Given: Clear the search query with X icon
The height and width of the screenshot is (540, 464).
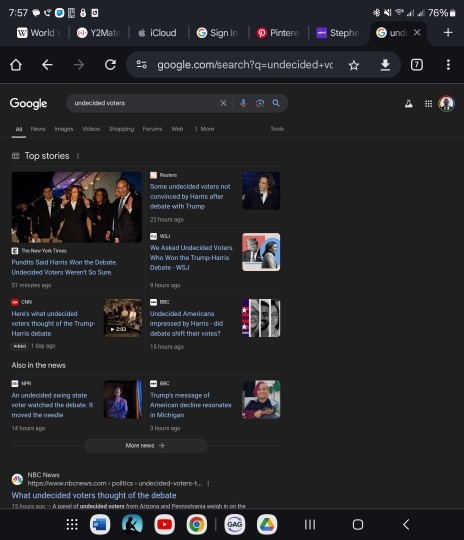Looking at the screenshot, I should point(223,103).
